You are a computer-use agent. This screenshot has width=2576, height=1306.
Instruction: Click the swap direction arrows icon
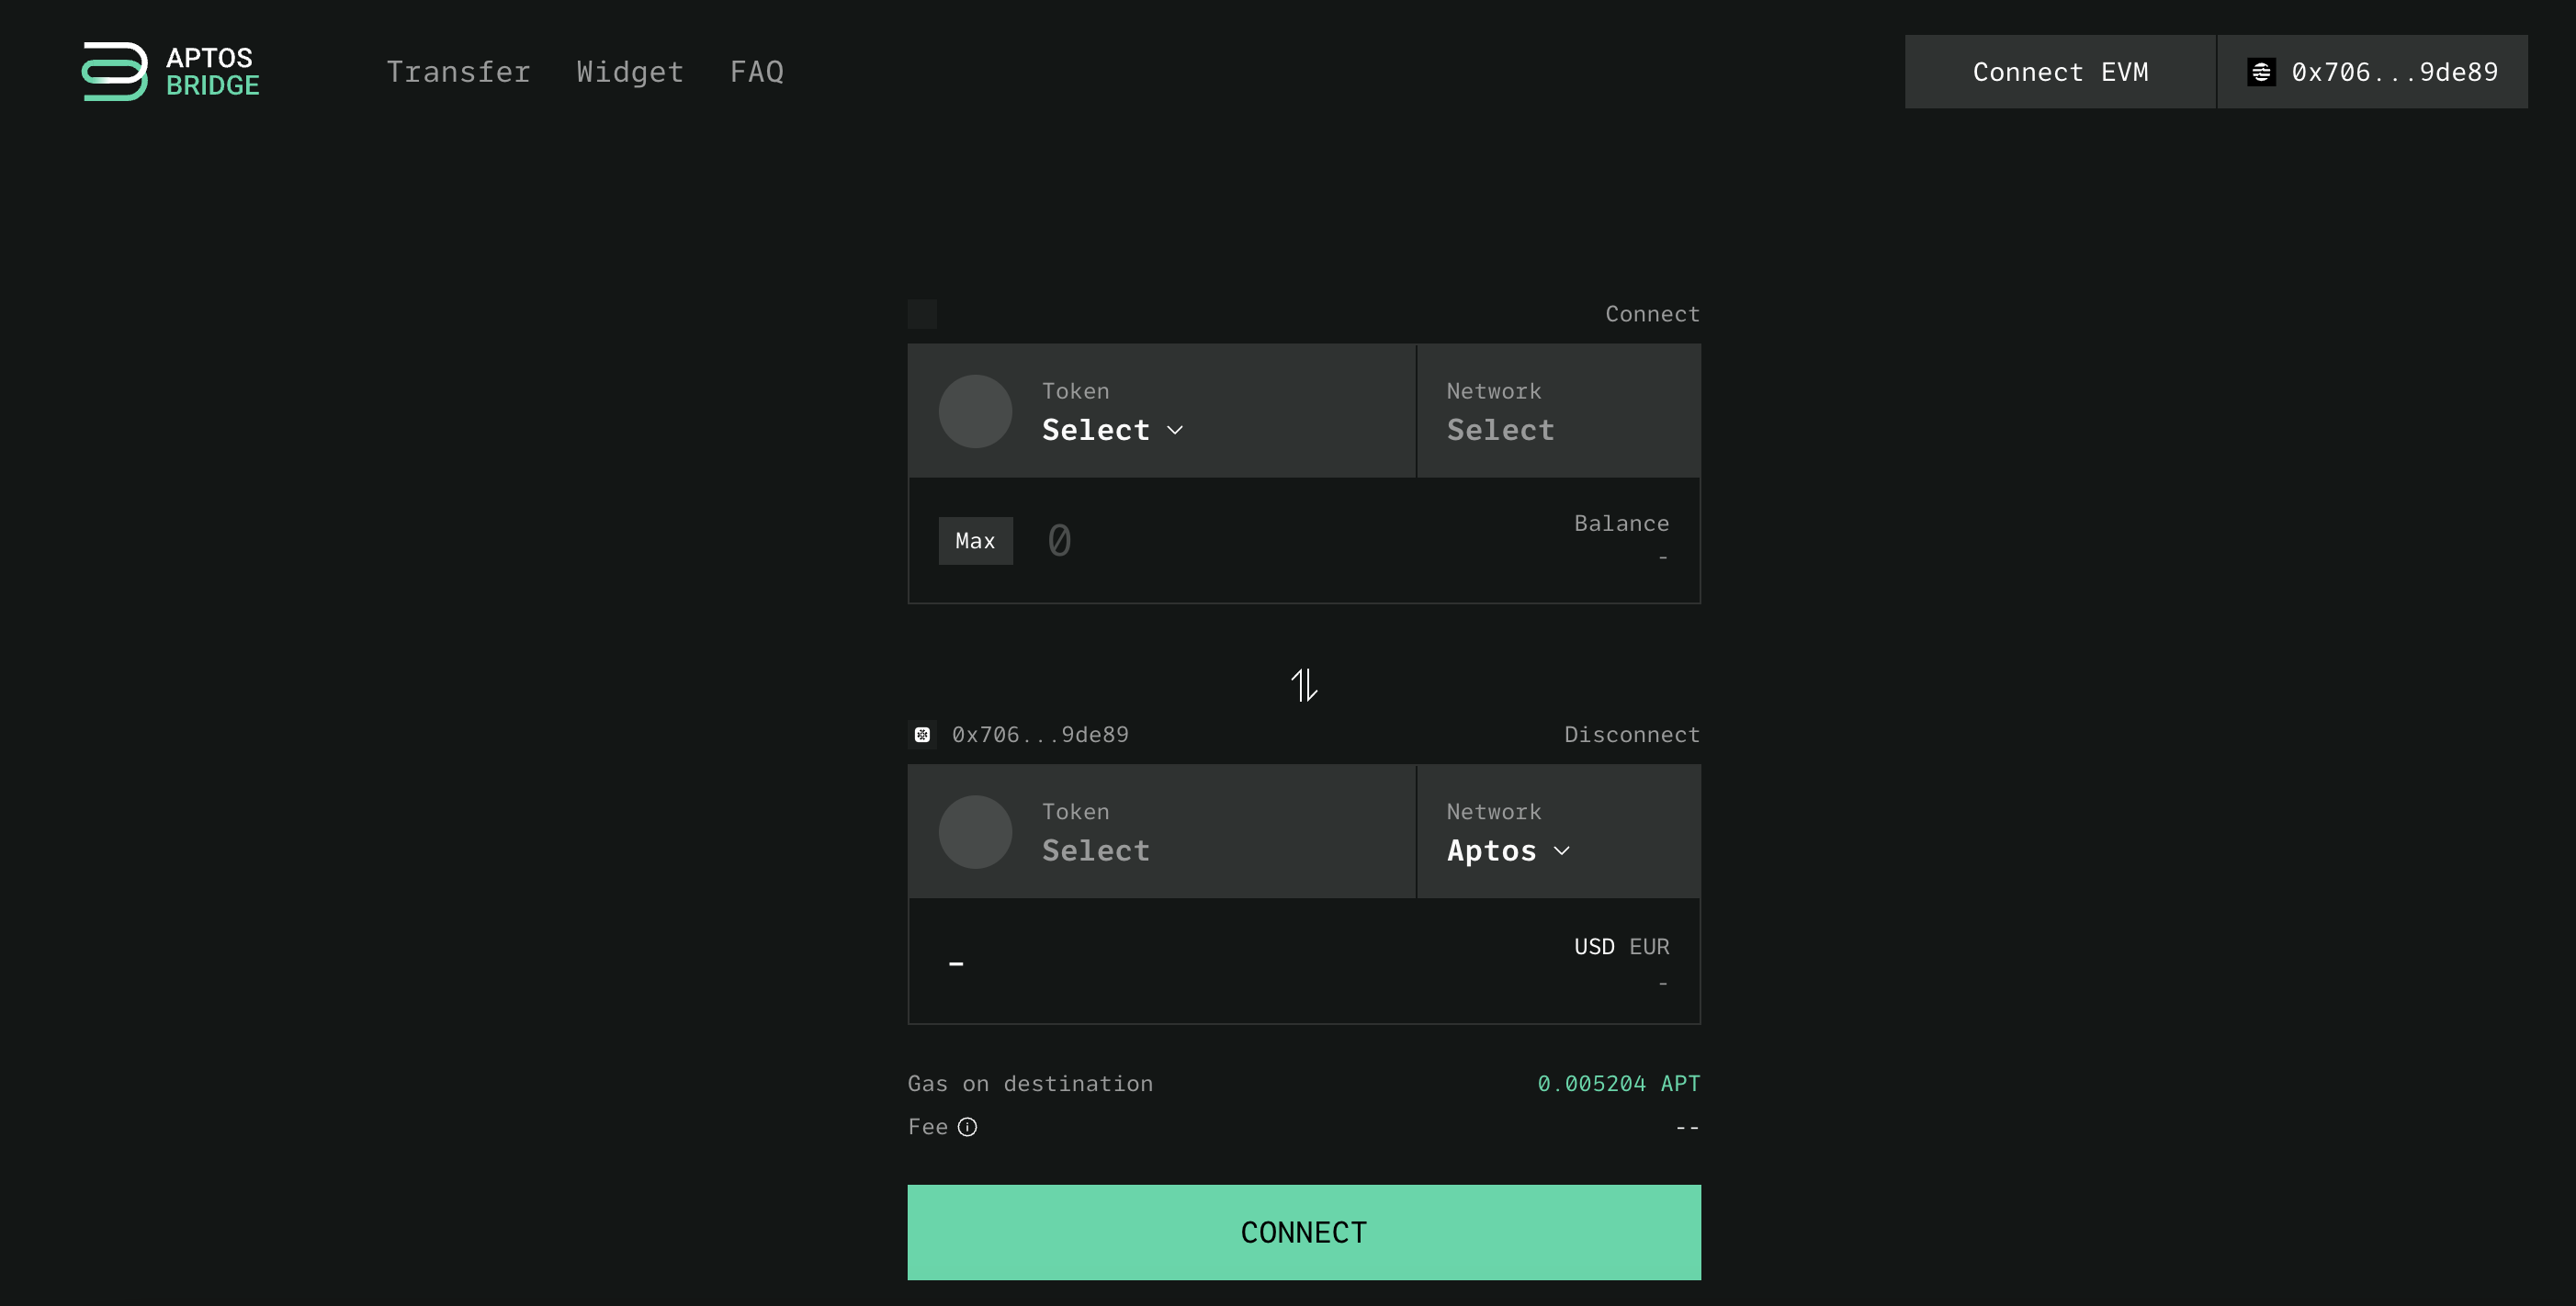tap(1303, 683)
